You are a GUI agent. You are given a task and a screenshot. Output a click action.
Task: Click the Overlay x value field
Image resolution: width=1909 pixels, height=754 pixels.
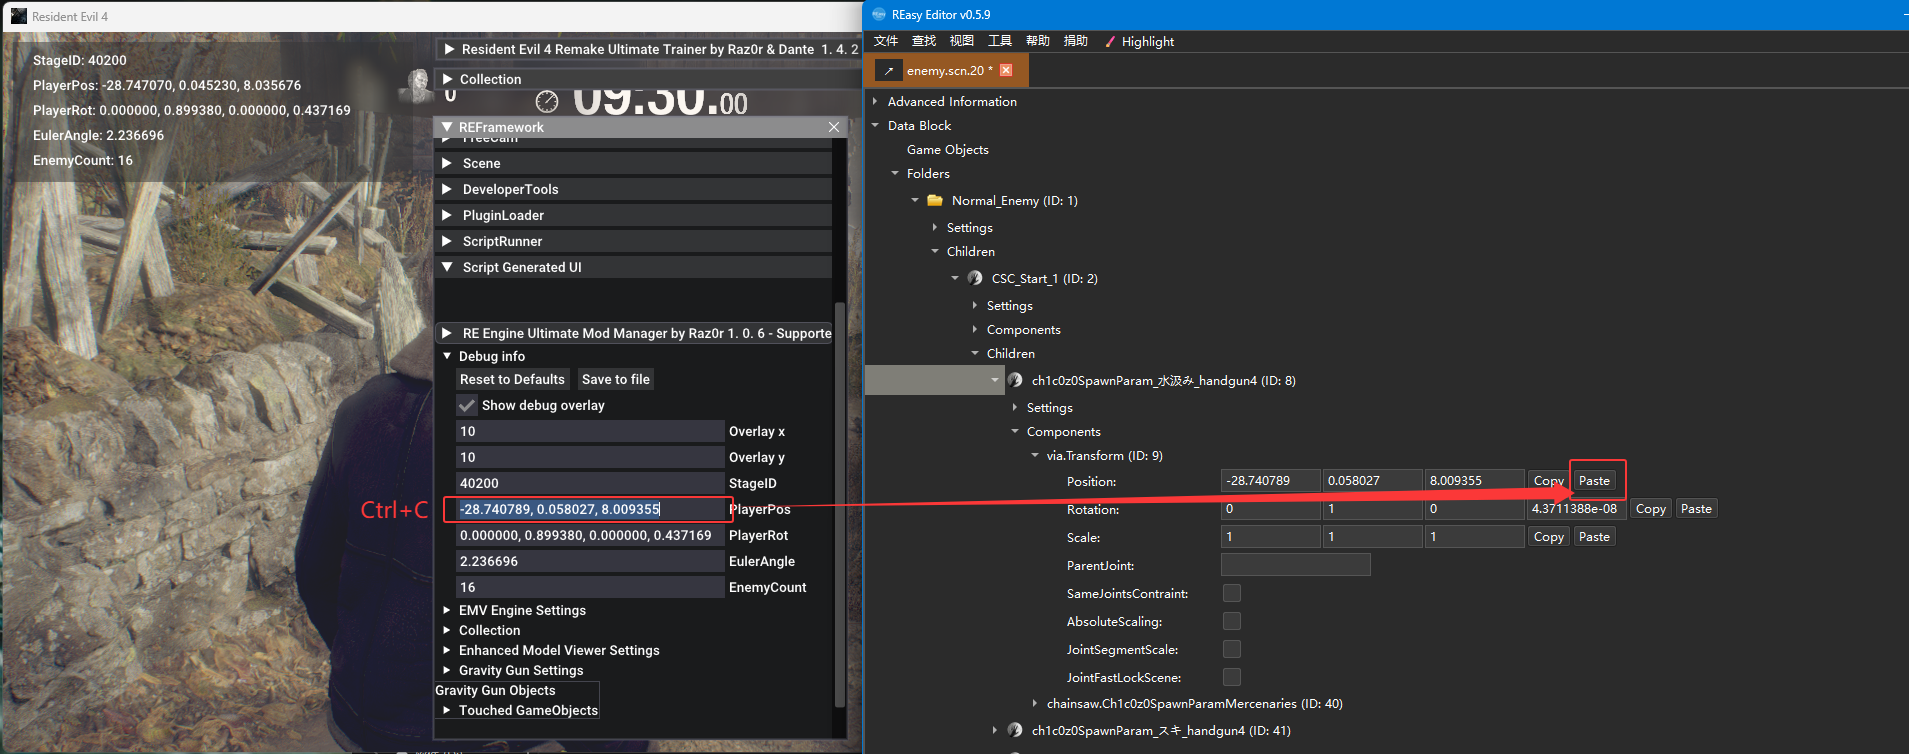tap(590, 431)
